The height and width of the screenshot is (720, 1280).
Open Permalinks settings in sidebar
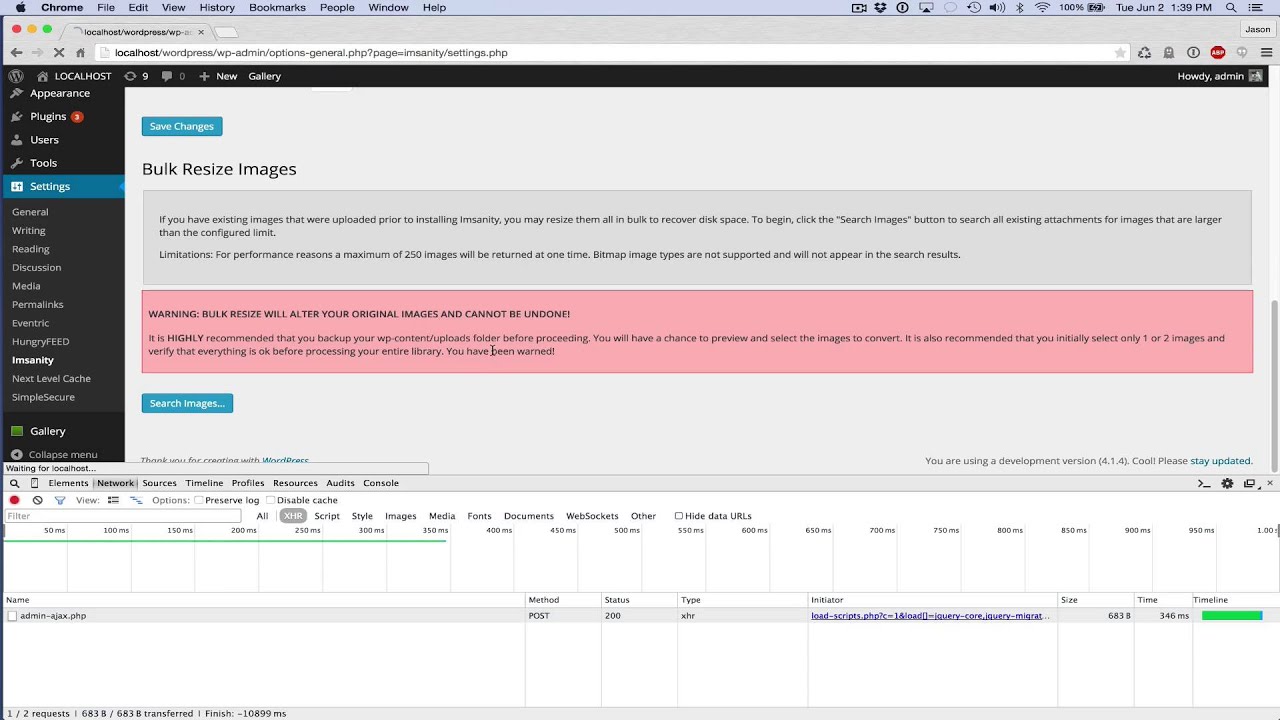pos(37,304)
